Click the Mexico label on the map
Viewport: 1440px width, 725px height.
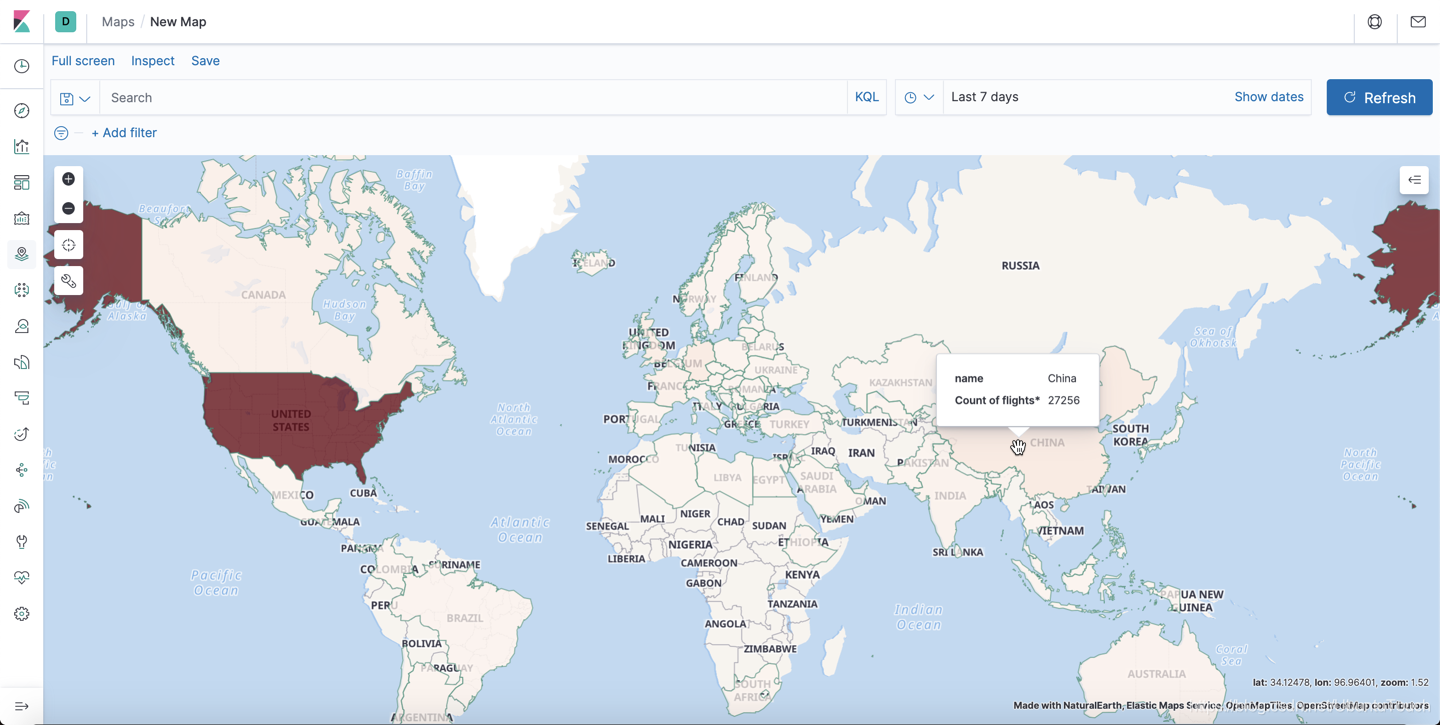(x=293, y=495)
